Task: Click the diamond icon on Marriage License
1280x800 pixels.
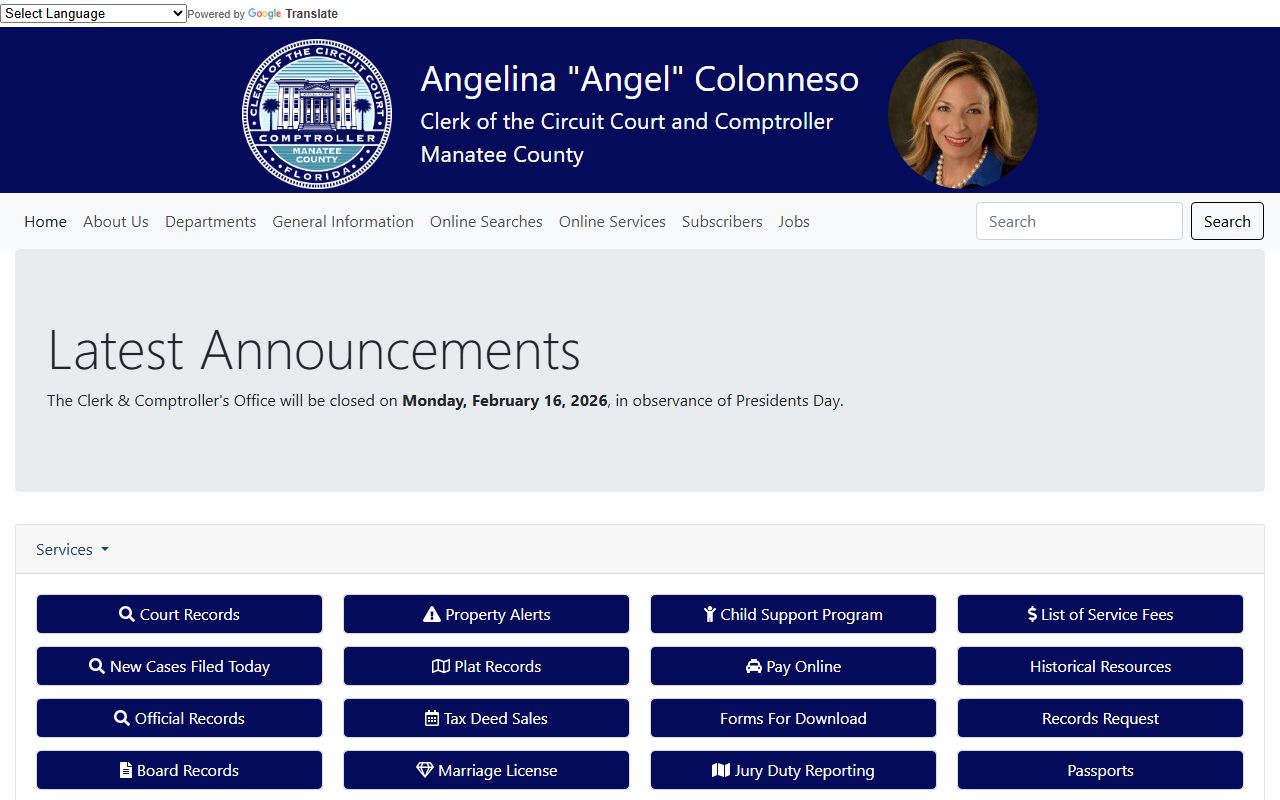Action: [425, 770]
